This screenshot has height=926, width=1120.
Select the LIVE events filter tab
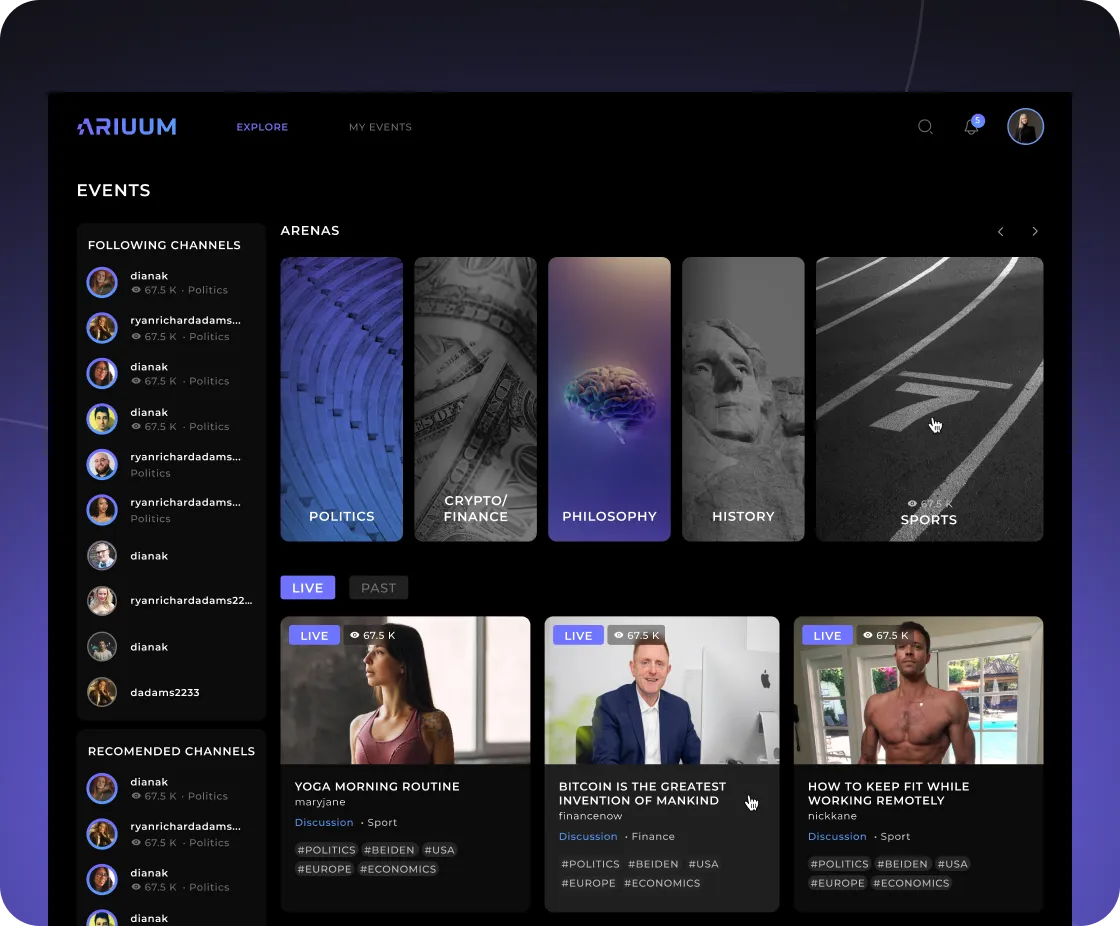point(308,587)
